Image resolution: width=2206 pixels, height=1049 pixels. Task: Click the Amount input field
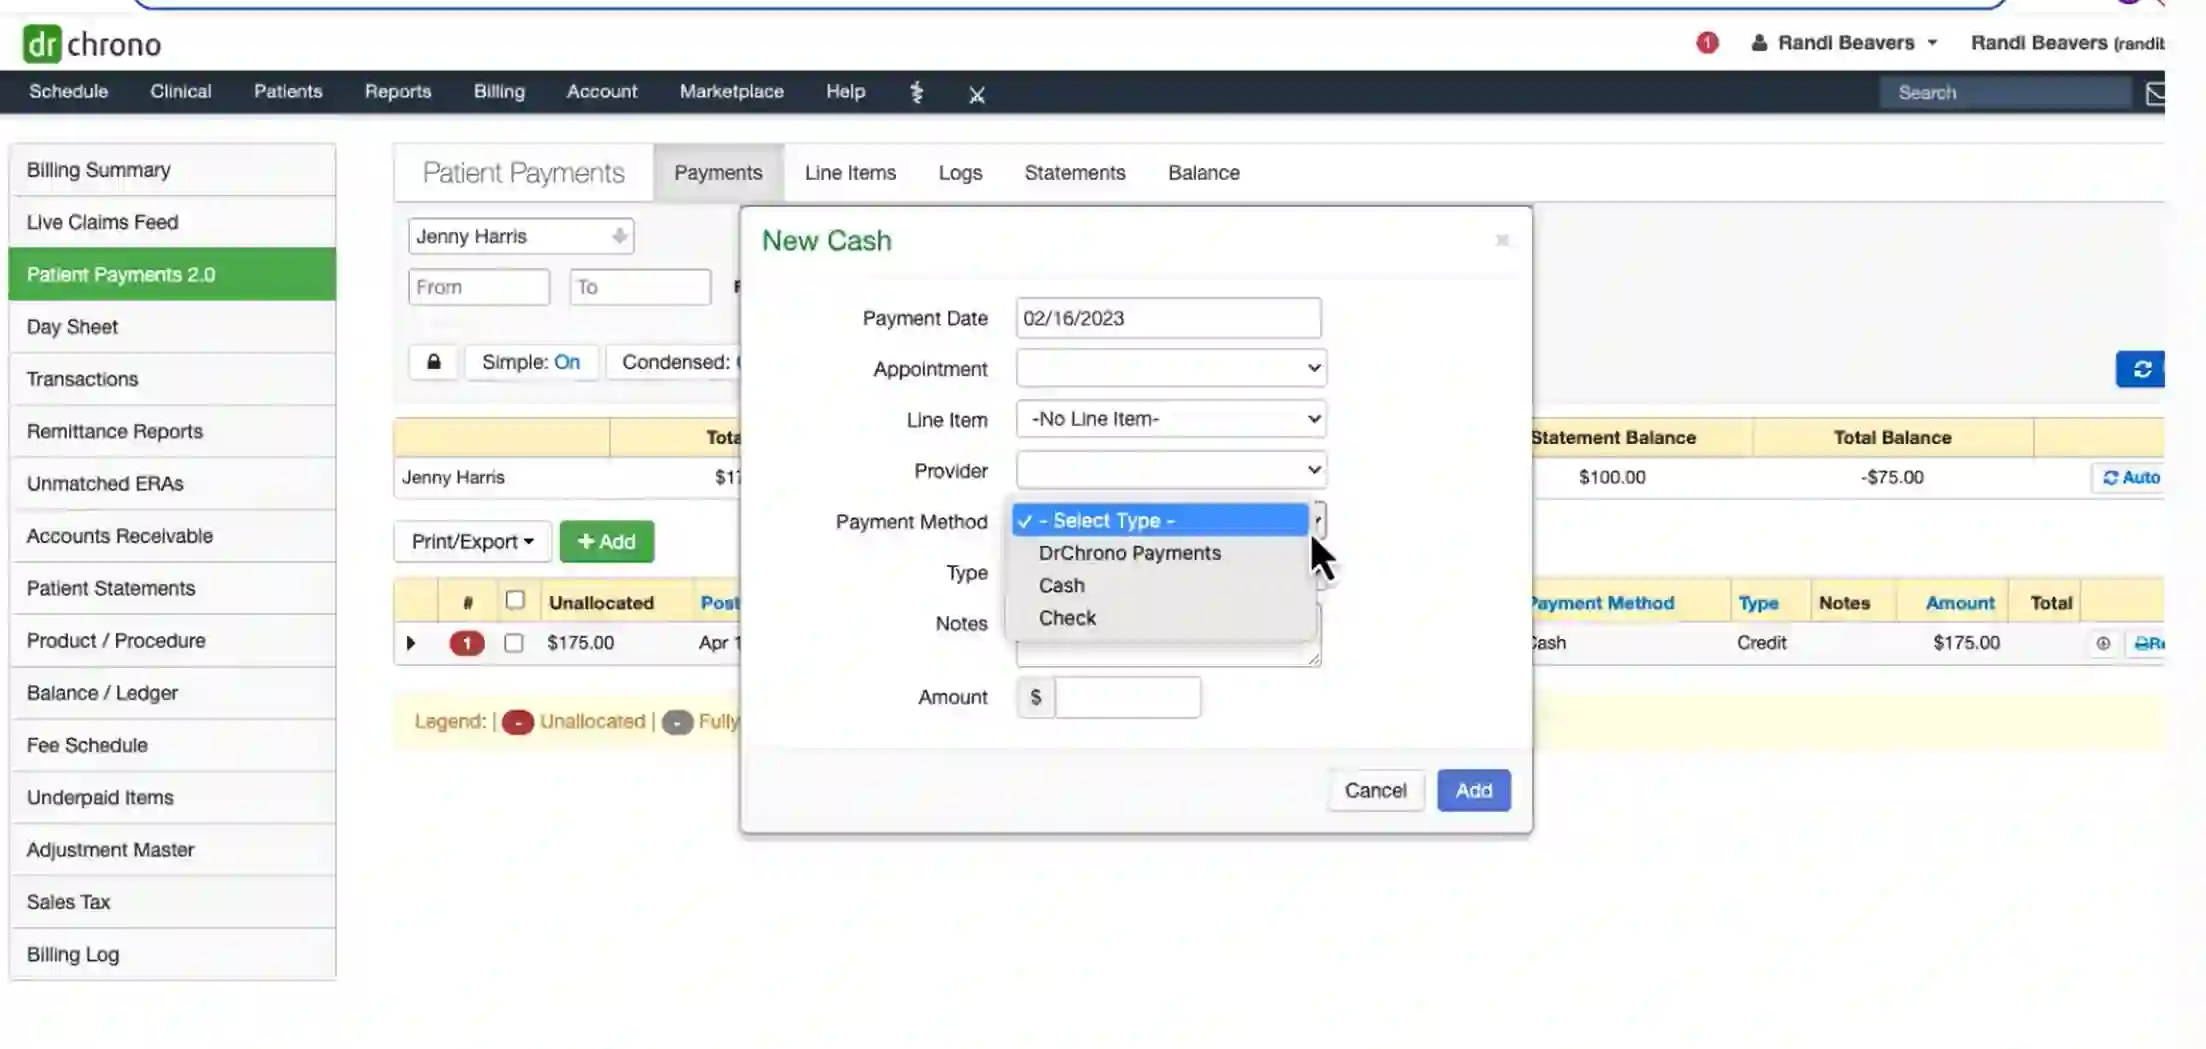[1127, 697]
